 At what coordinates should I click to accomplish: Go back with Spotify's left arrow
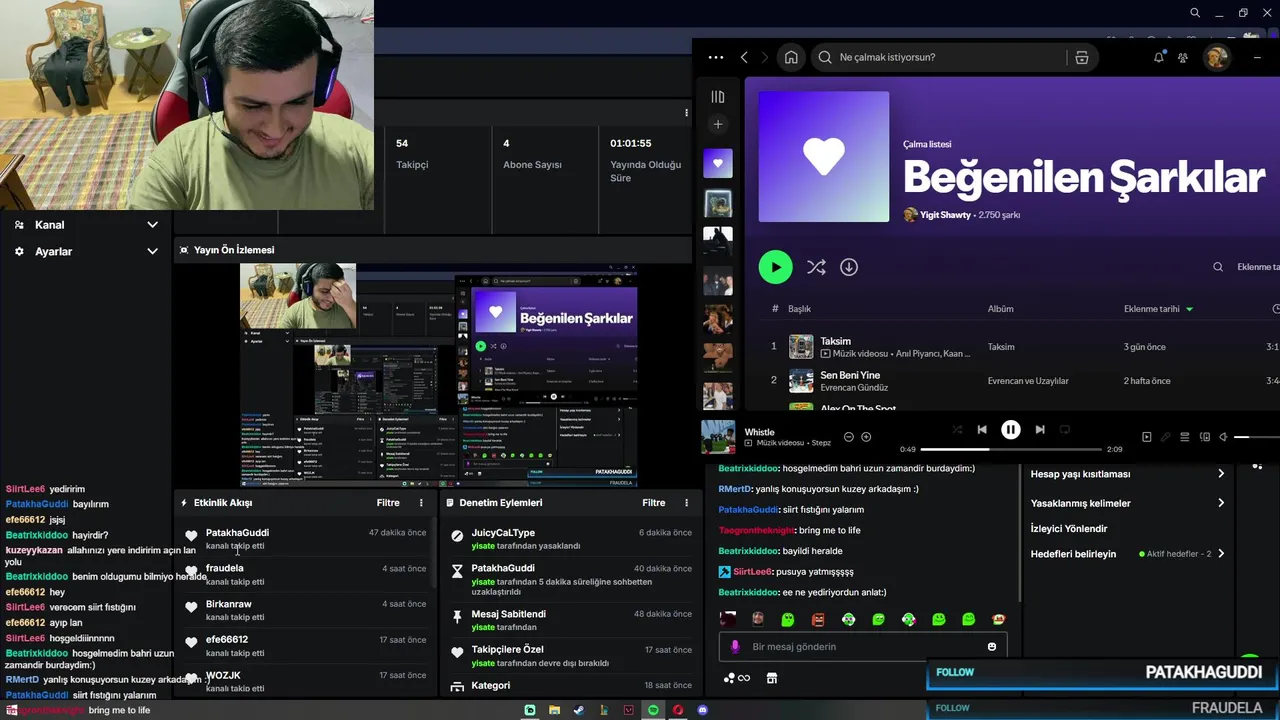coord(744,57)
